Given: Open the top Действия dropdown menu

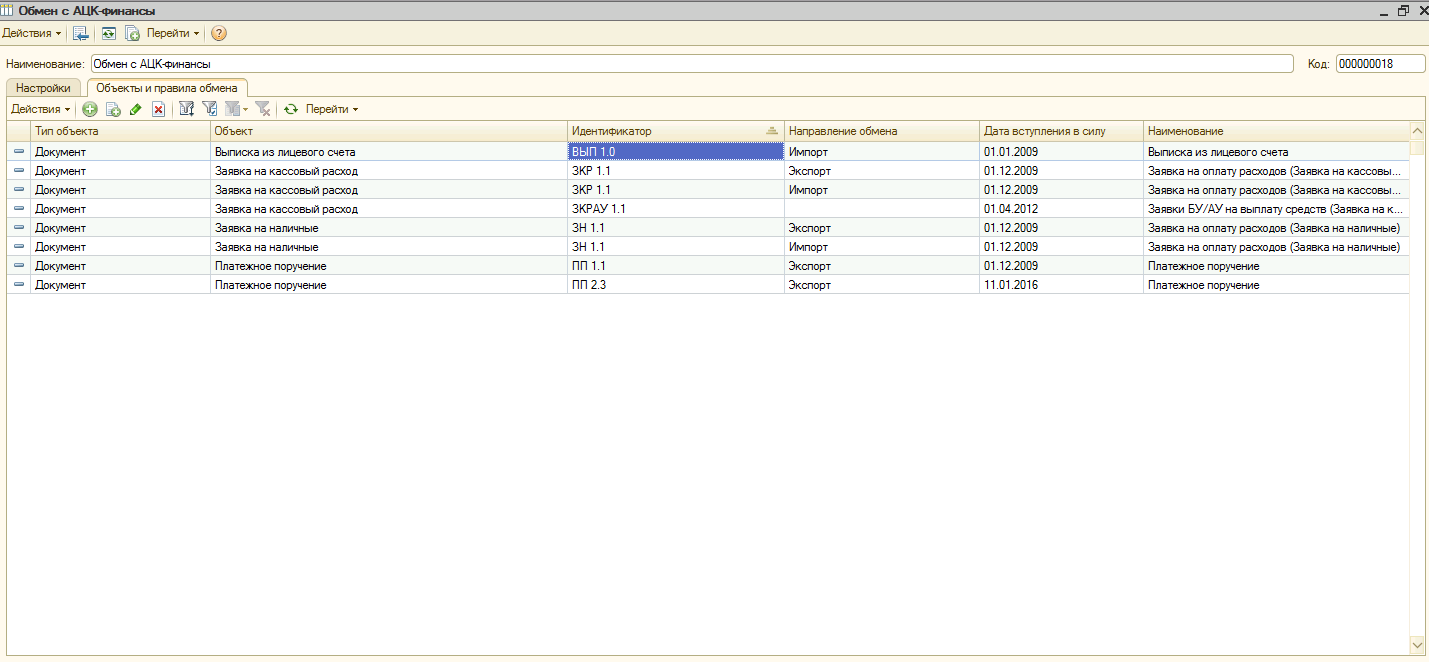Looking at the screenshot, I should (32, 33).
